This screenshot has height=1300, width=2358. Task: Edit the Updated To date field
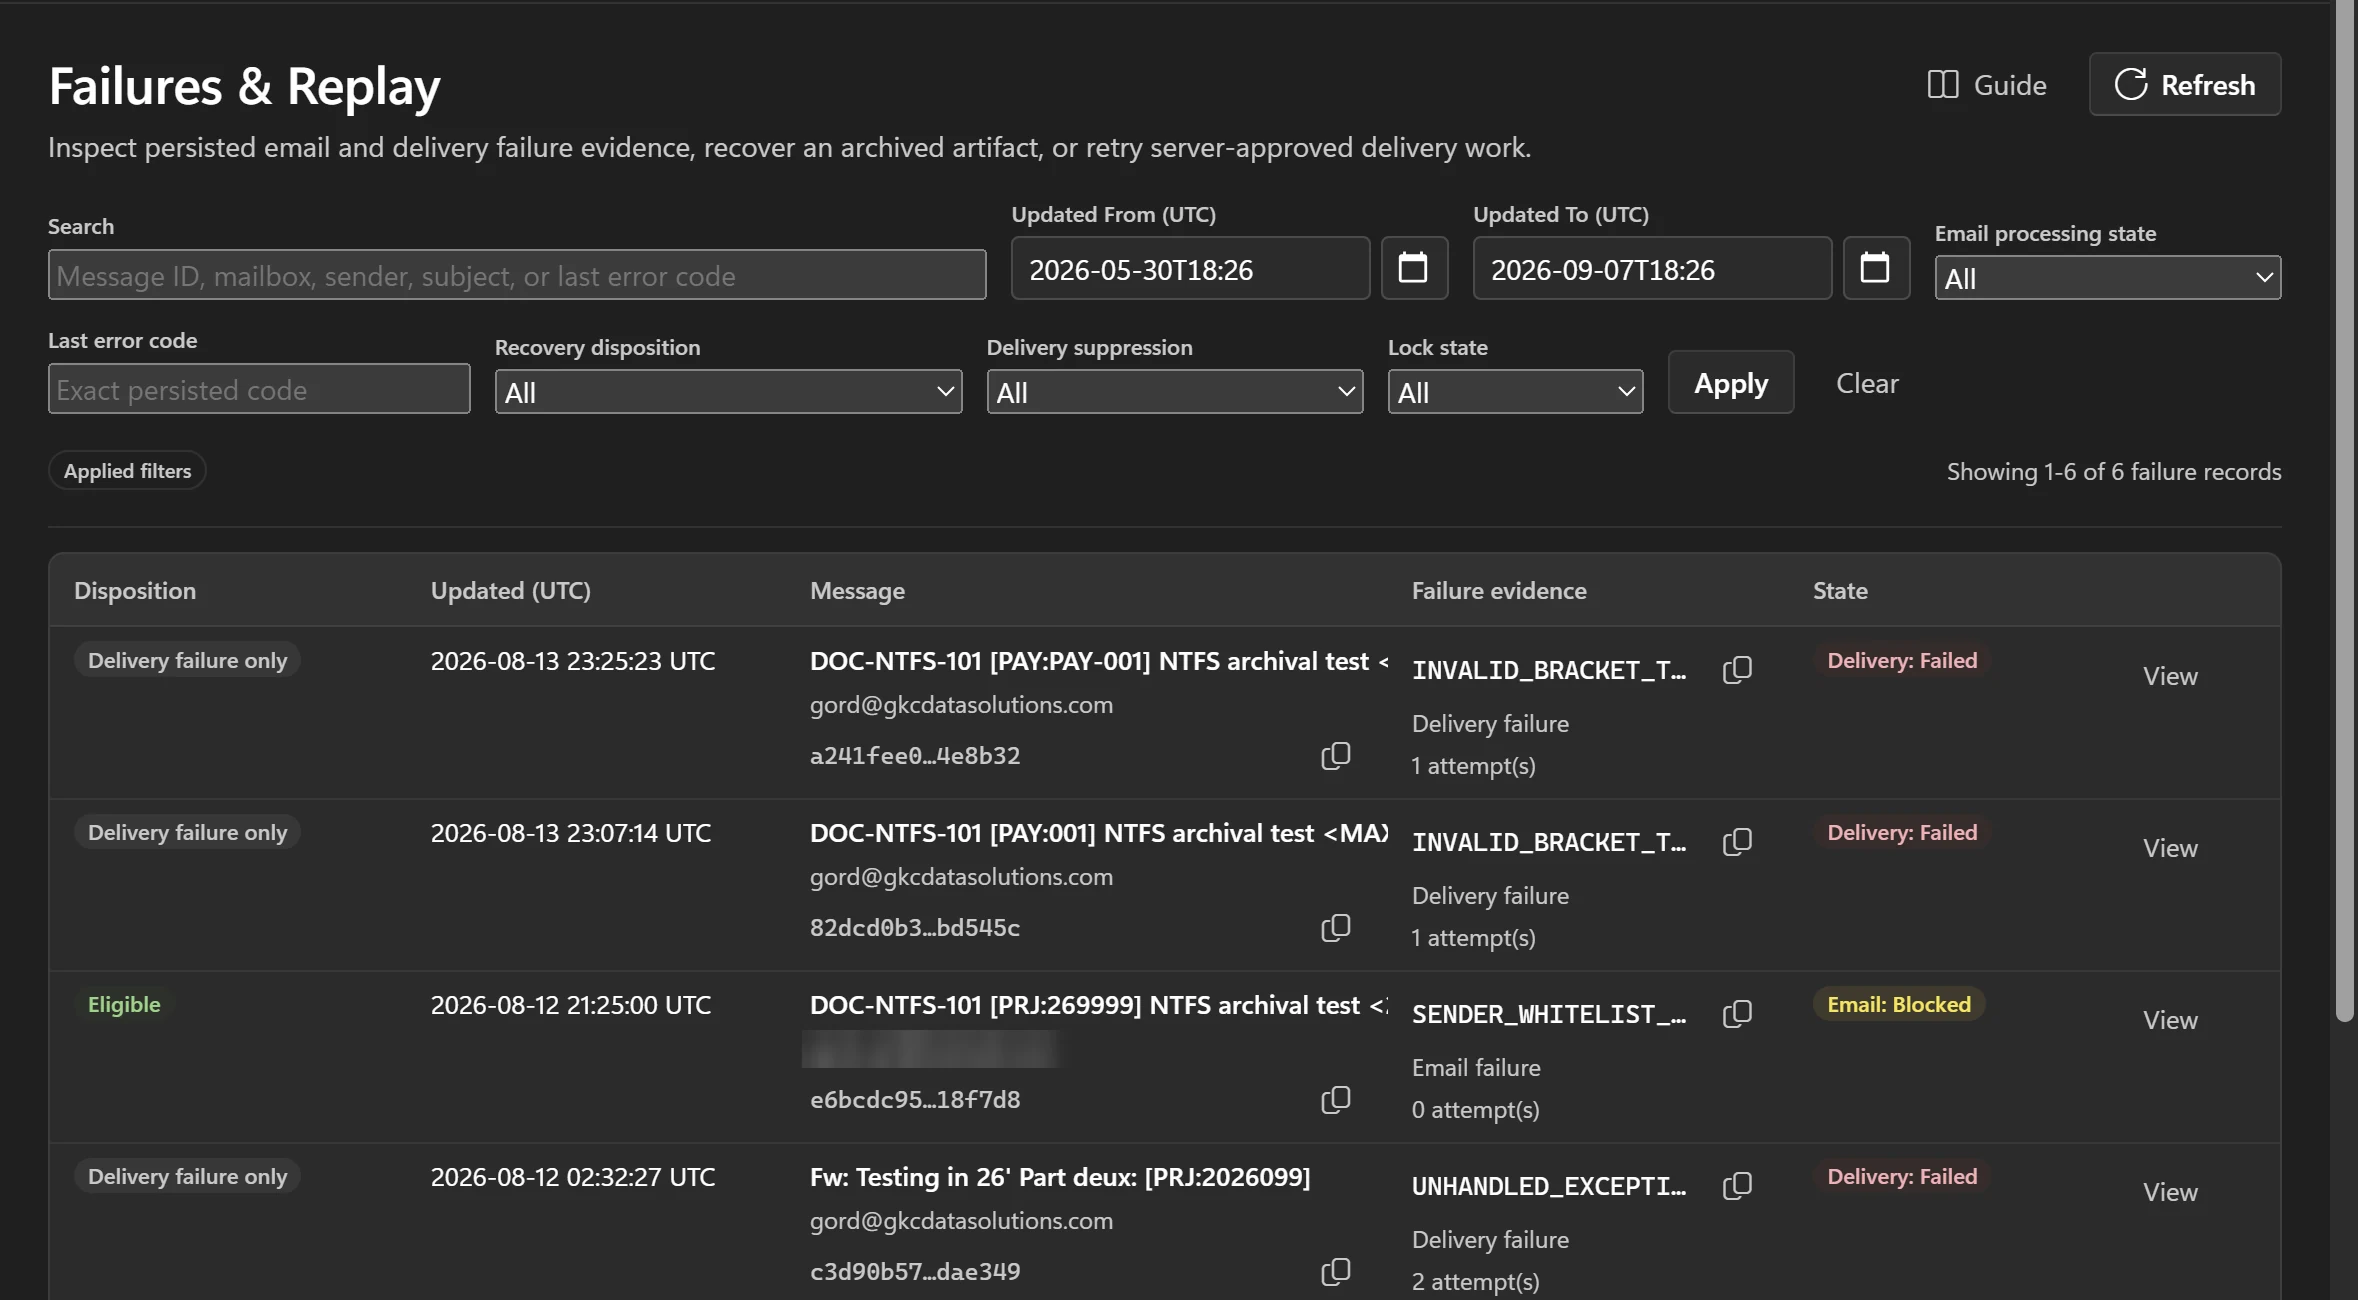point(1652,268)
